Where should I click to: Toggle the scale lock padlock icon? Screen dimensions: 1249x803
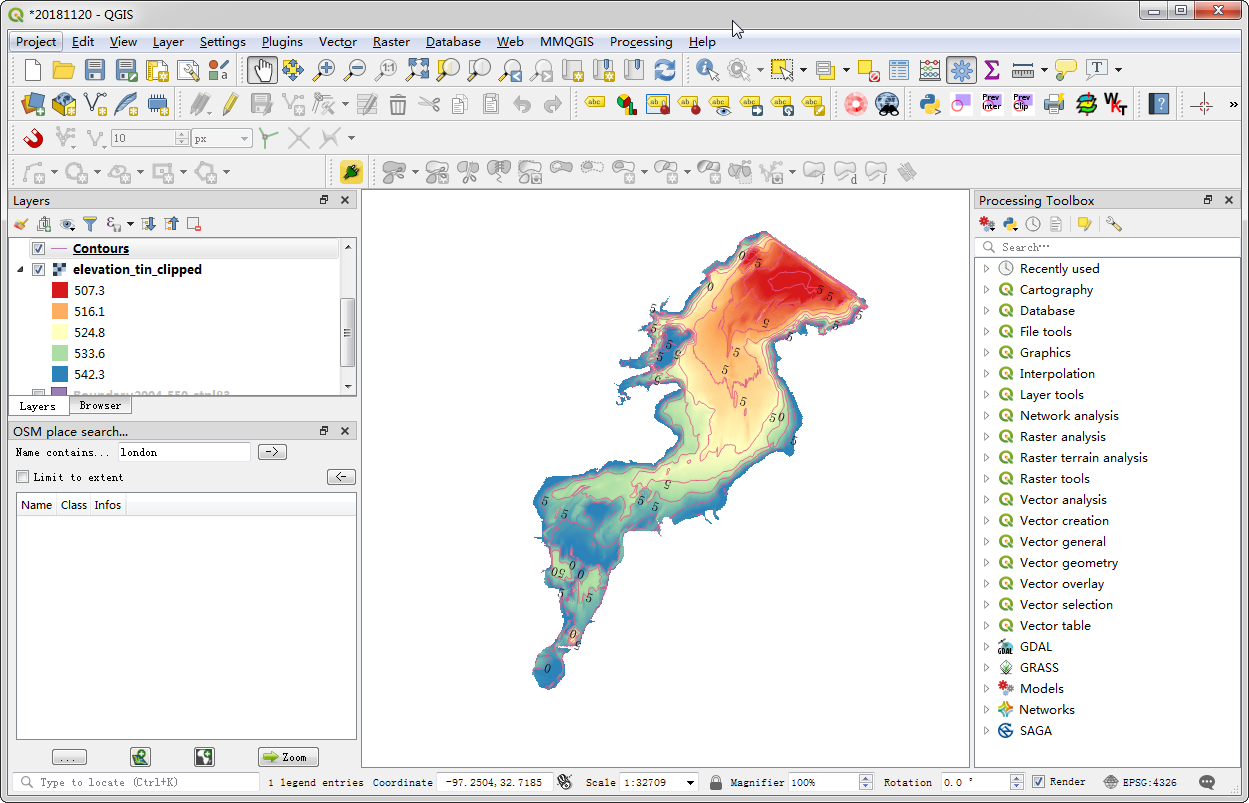716,782
